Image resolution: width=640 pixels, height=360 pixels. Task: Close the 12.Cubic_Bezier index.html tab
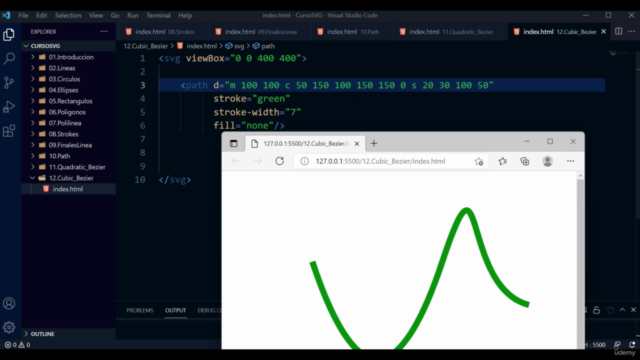point(604,31)
